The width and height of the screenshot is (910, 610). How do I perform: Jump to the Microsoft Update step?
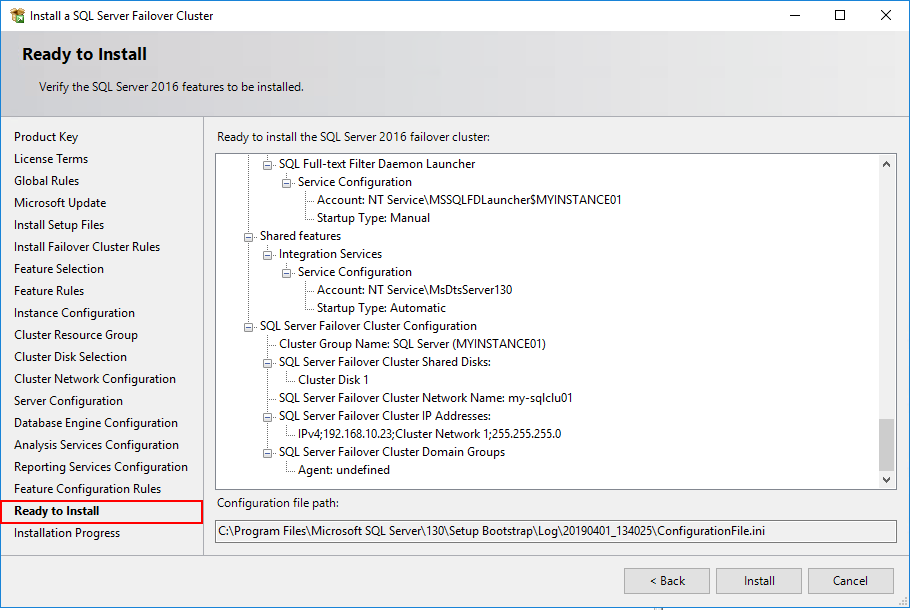60,203
